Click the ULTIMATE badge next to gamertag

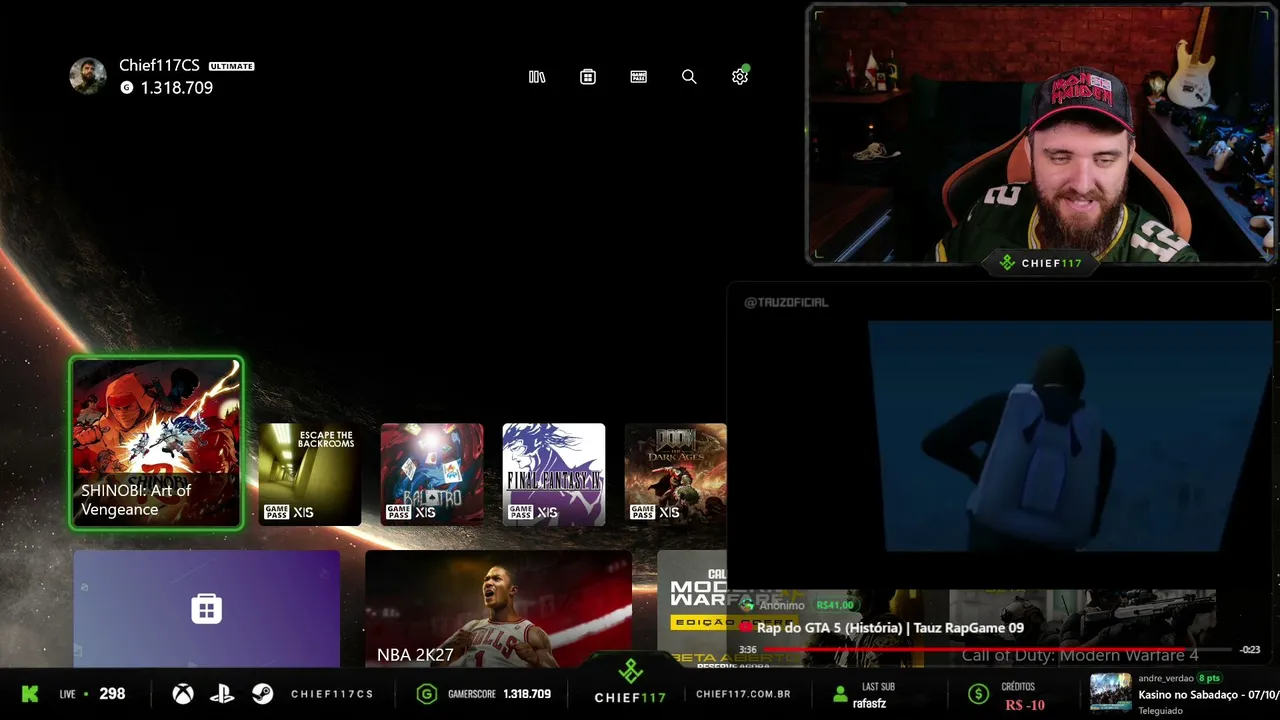pyautogui.click(x=232, y=66)
